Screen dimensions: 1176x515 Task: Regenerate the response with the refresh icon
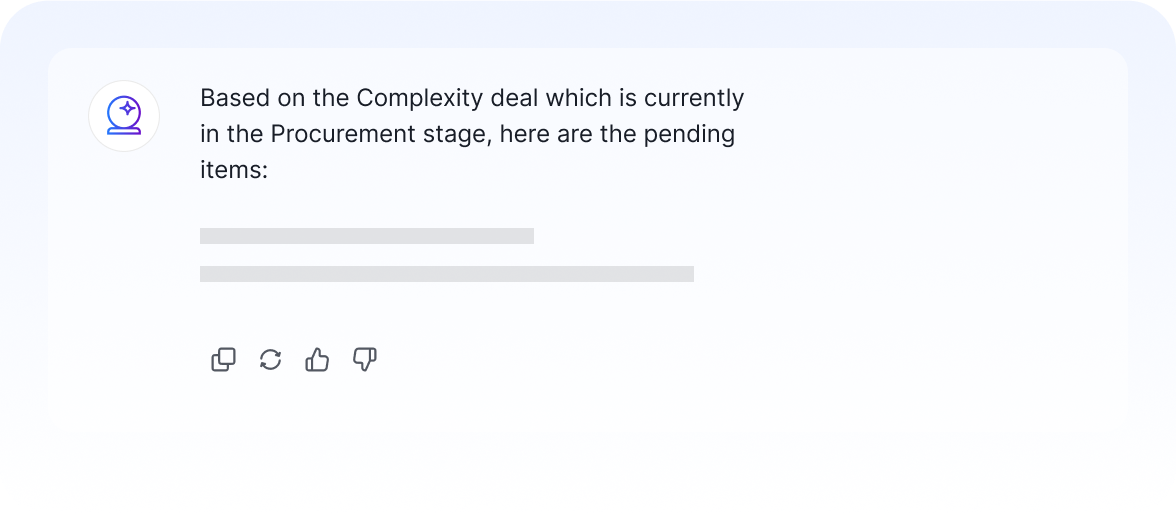click(270, 360)
